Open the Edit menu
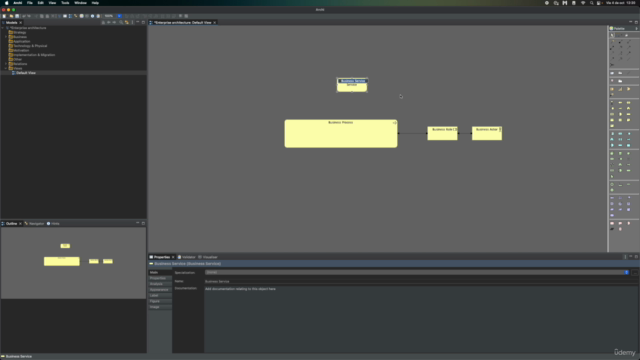Viewport: 640px width, 360px height. (40, 3)
